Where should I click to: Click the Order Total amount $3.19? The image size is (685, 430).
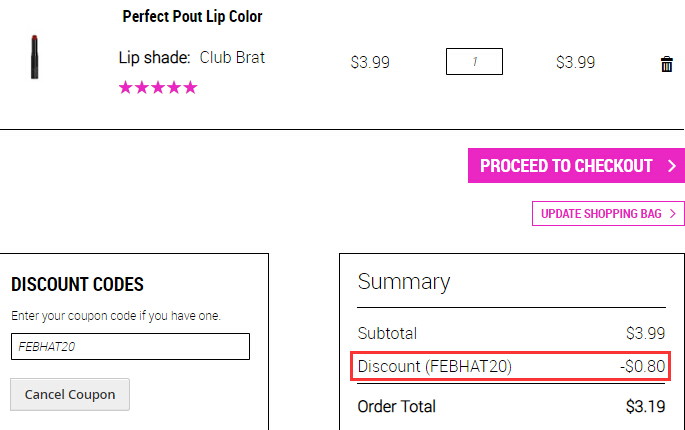tap(645, 406)
